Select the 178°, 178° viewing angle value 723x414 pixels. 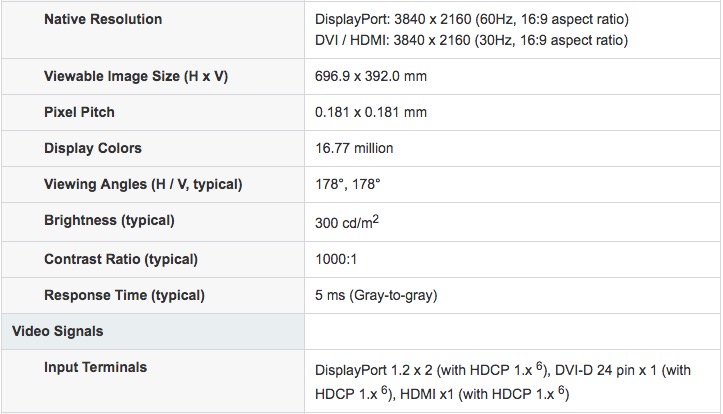pos(347,185)
